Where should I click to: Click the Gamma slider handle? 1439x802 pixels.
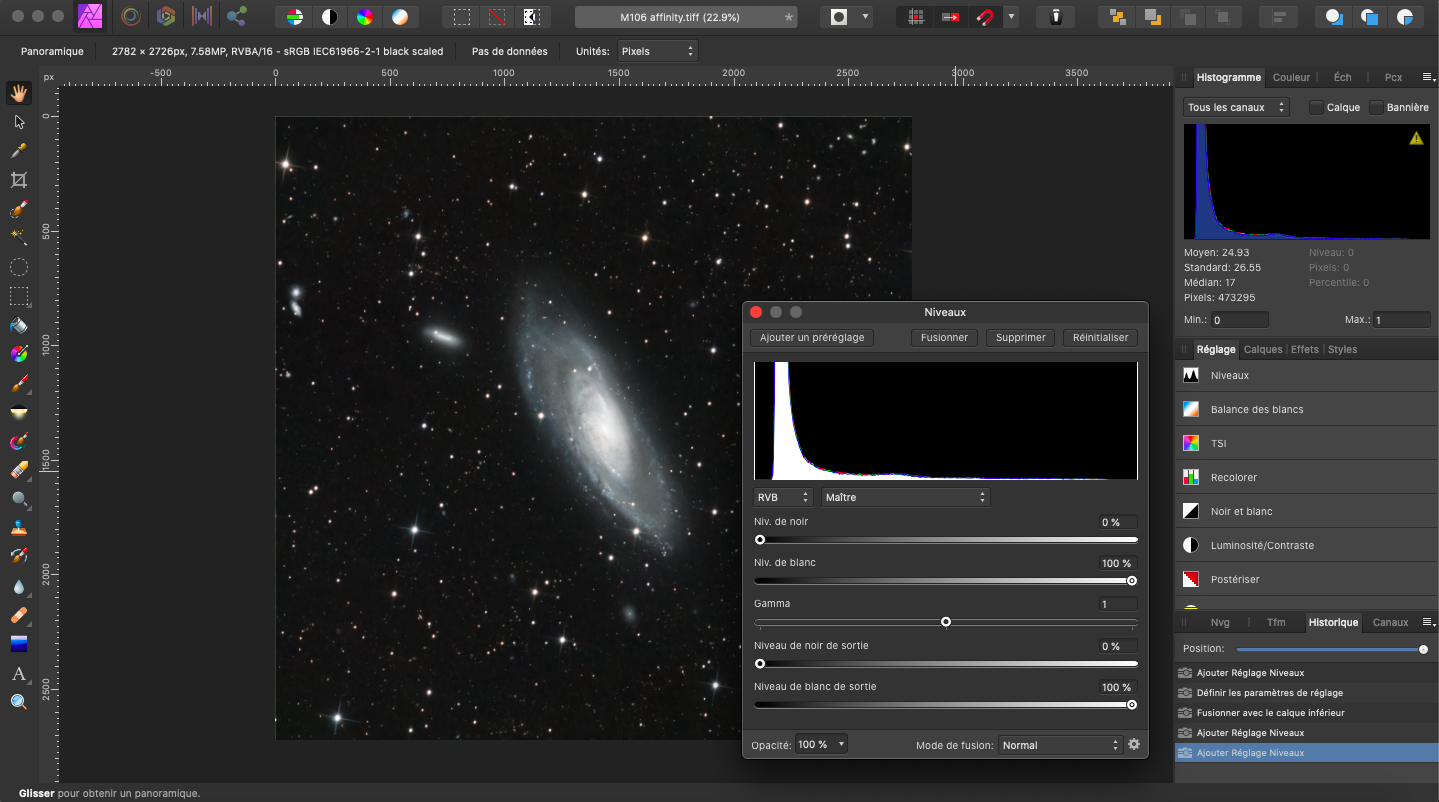[x=946, y=622]
